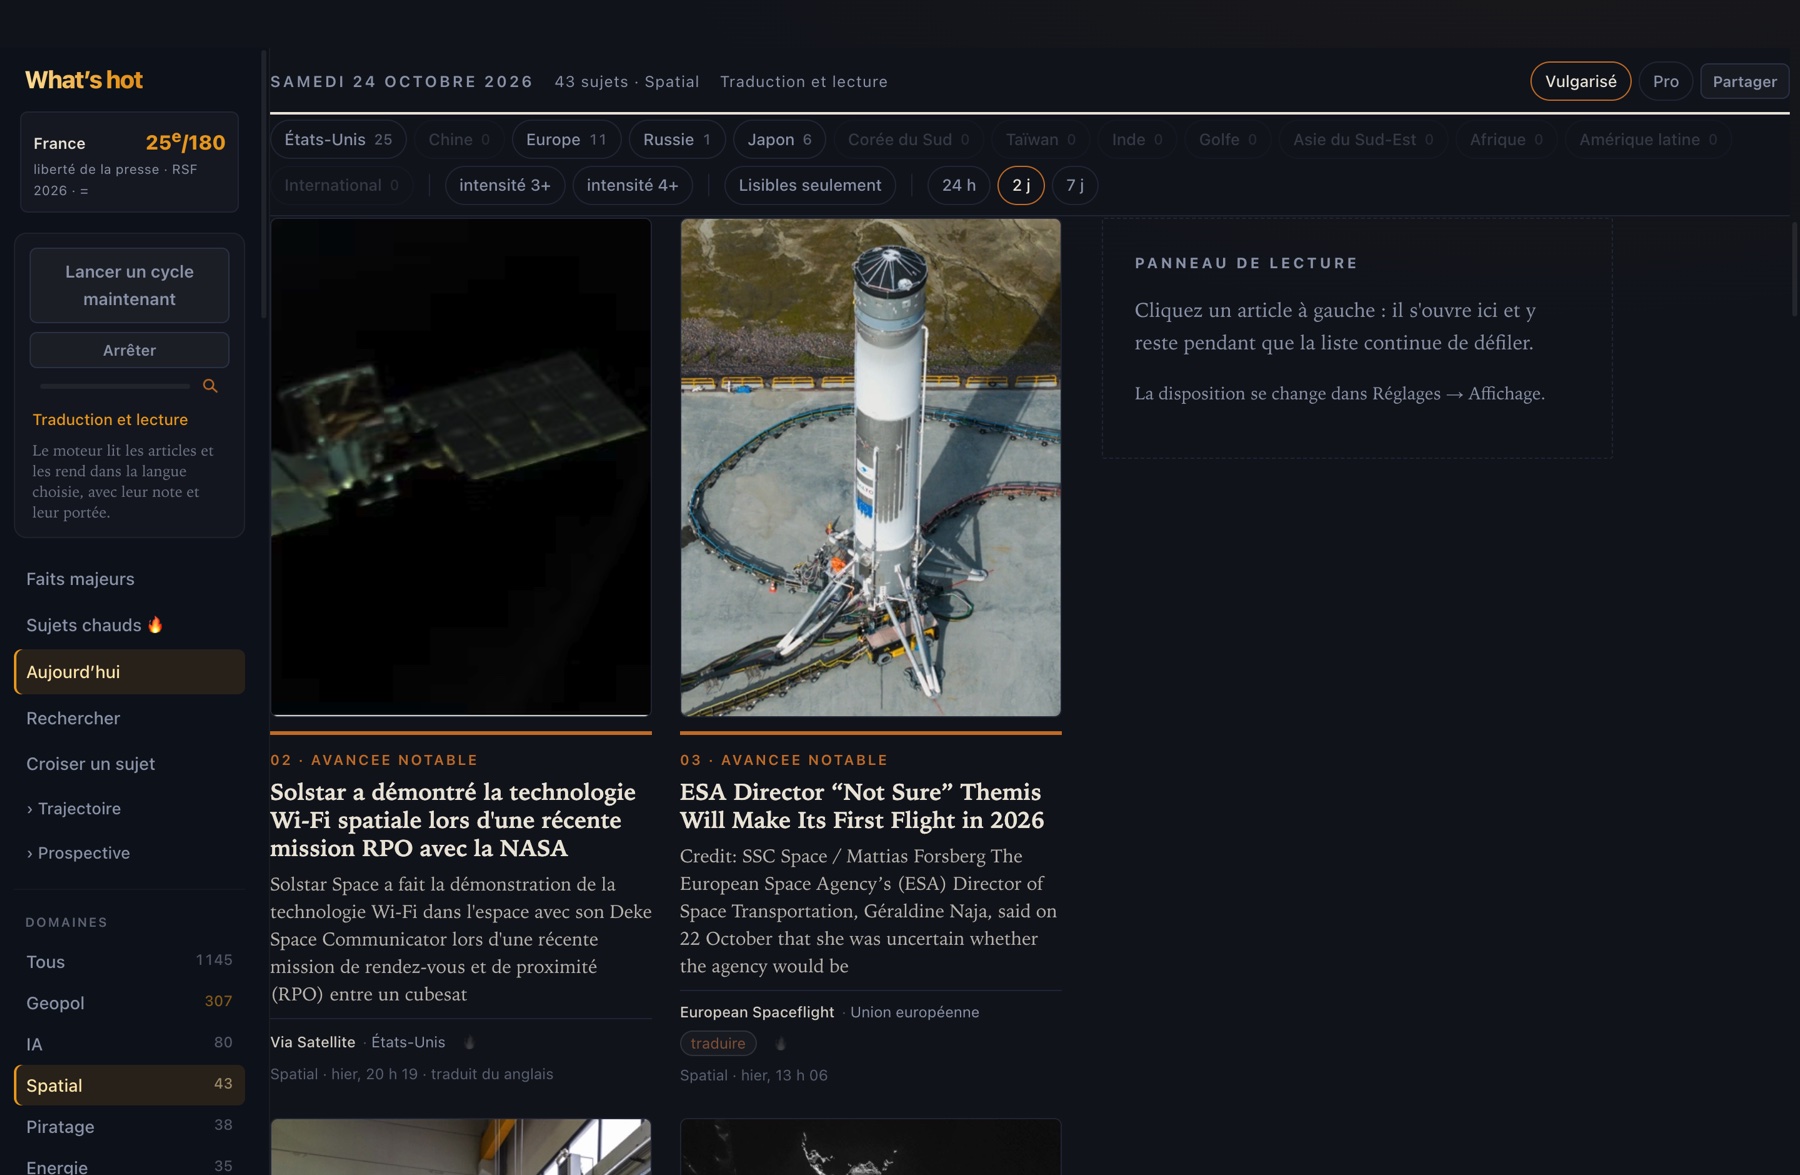Image resolution: width=1800 pixels, height=1175 pixels.
Task: Click the Partager button
Action: tap(1744, 81)
